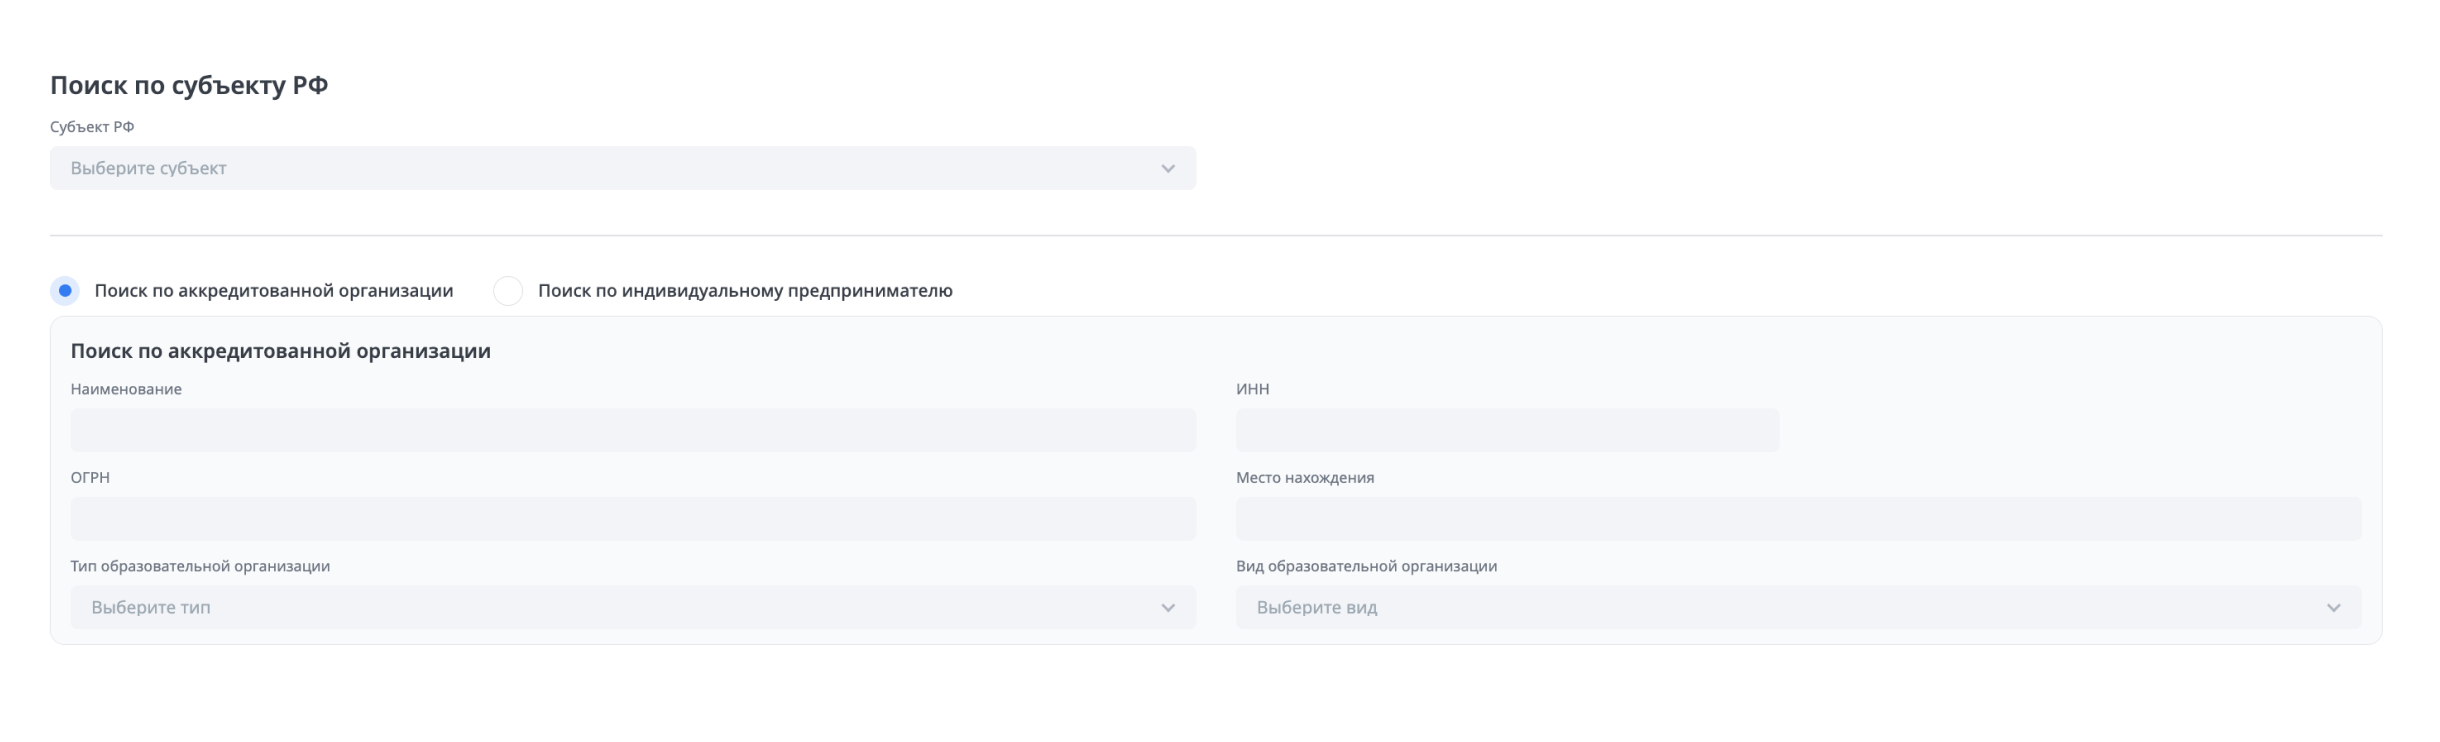Click the chevron arrow in Субъект РФ dropdown
This screenshot has width=2440, height=742.
(x=1167, y=169)
